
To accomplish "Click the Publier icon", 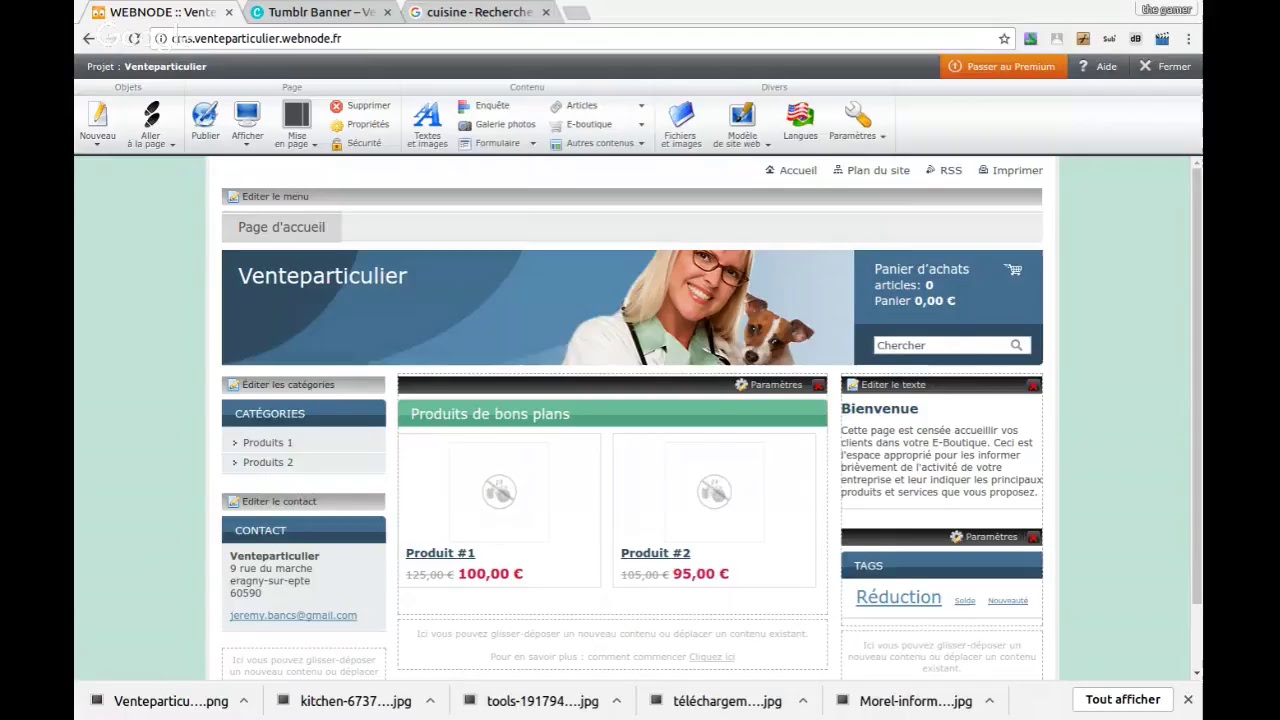I will 205,115.
